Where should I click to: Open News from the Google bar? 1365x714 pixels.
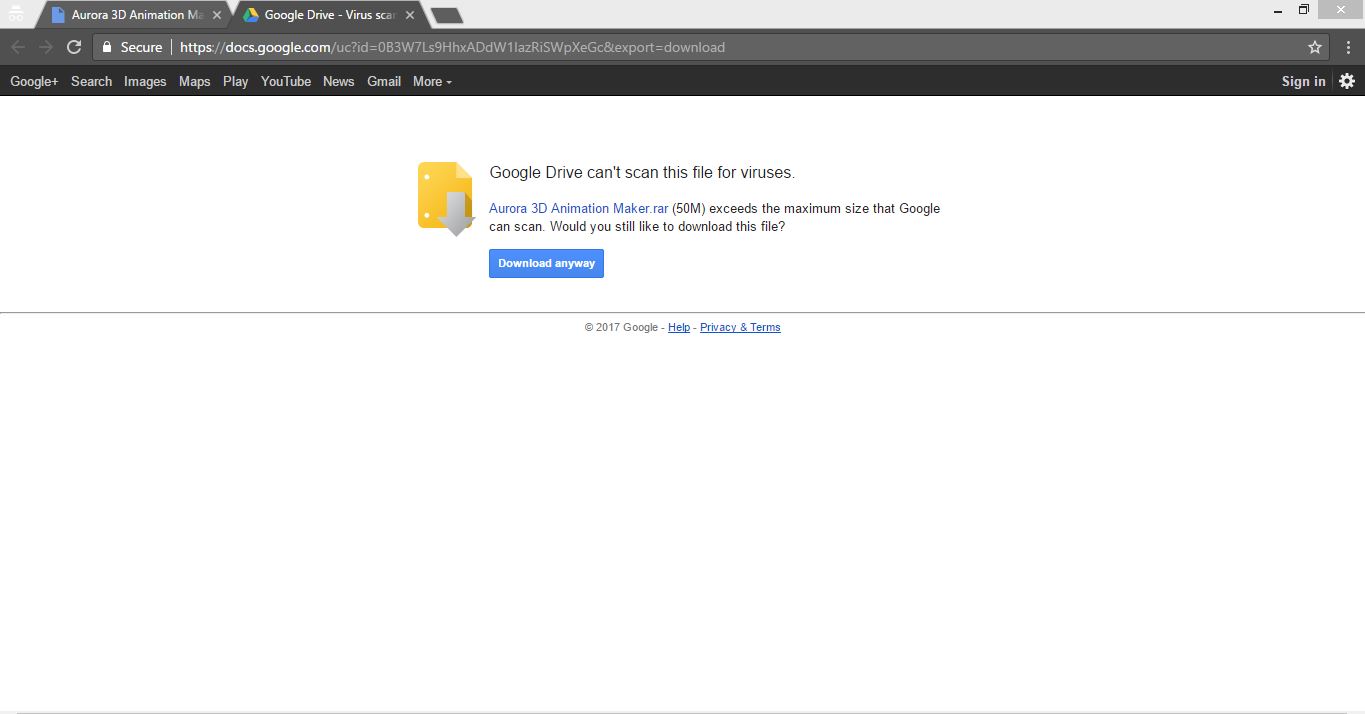338,81
